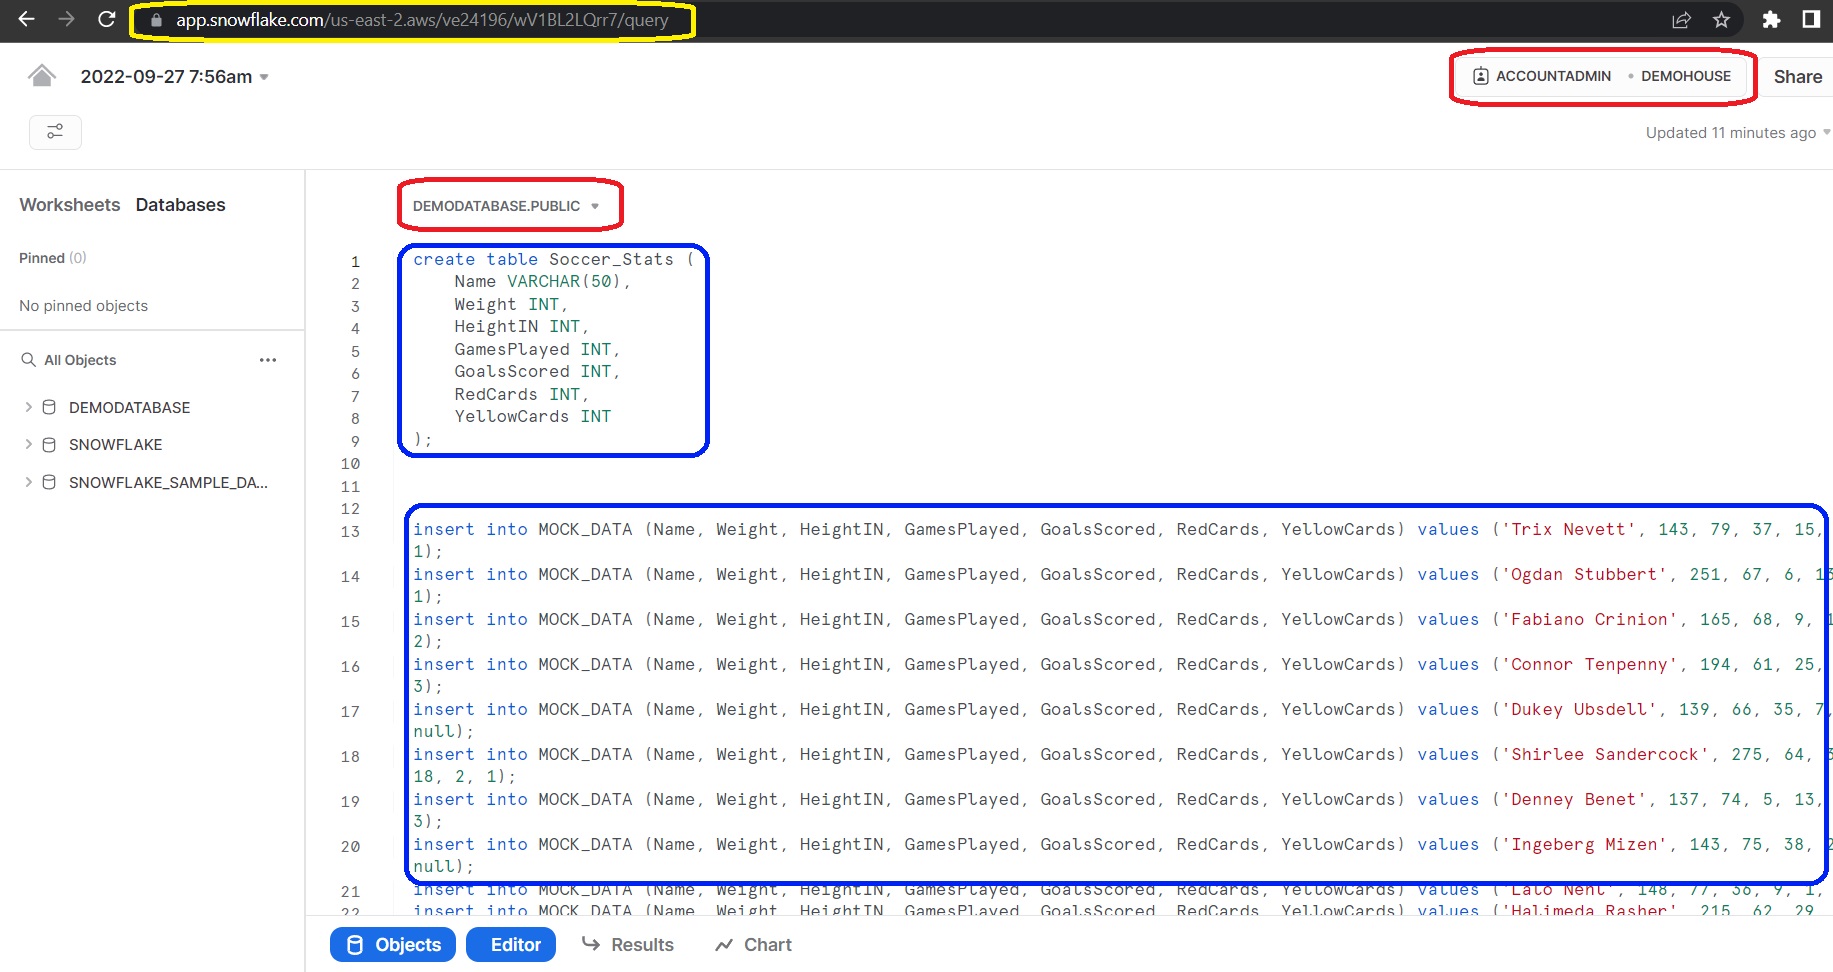Open the filter settings icon button
Viewport: 1833px width, 972px height.
coord(55,132)
